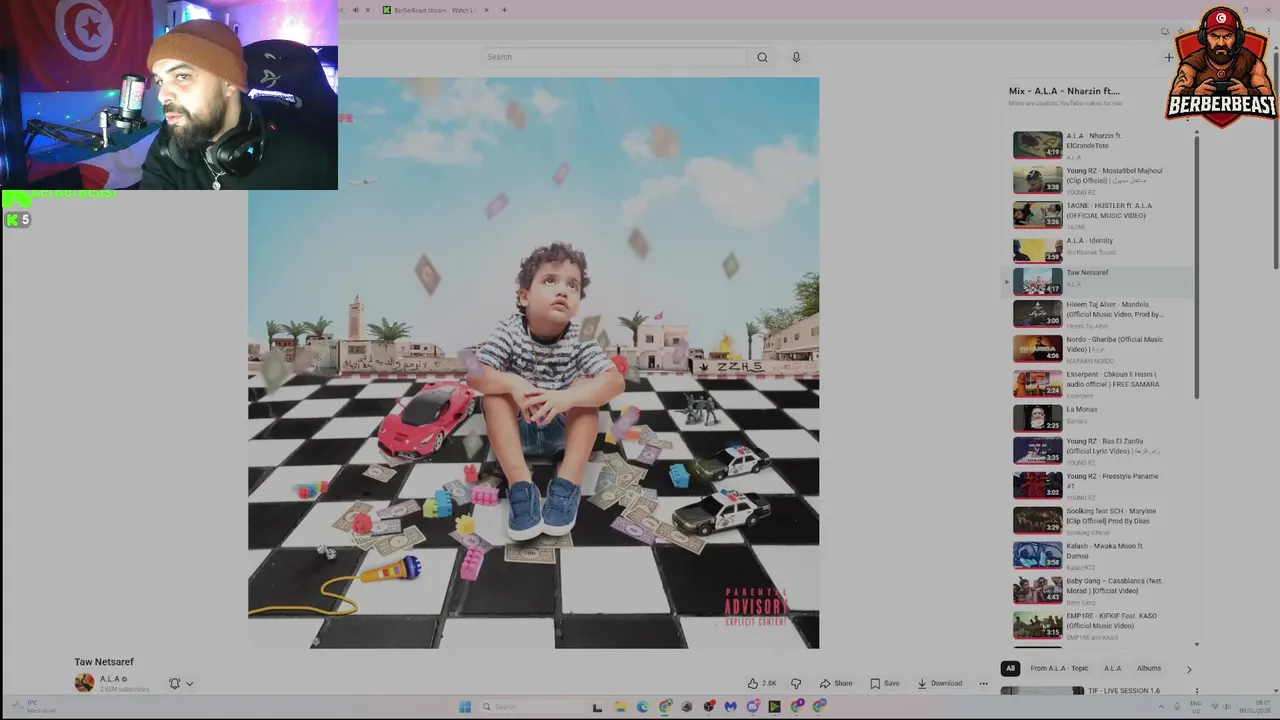Open Edge browser from taskbar
The height and width of the screenshot is (720, 1280).
point(642,707)
